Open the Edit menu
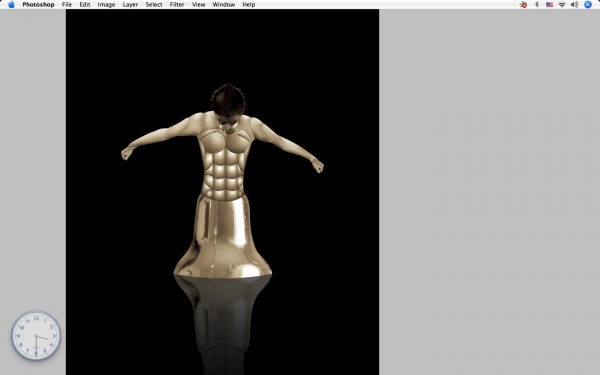The width and height of the screenshot is (600, 375). 85,5
